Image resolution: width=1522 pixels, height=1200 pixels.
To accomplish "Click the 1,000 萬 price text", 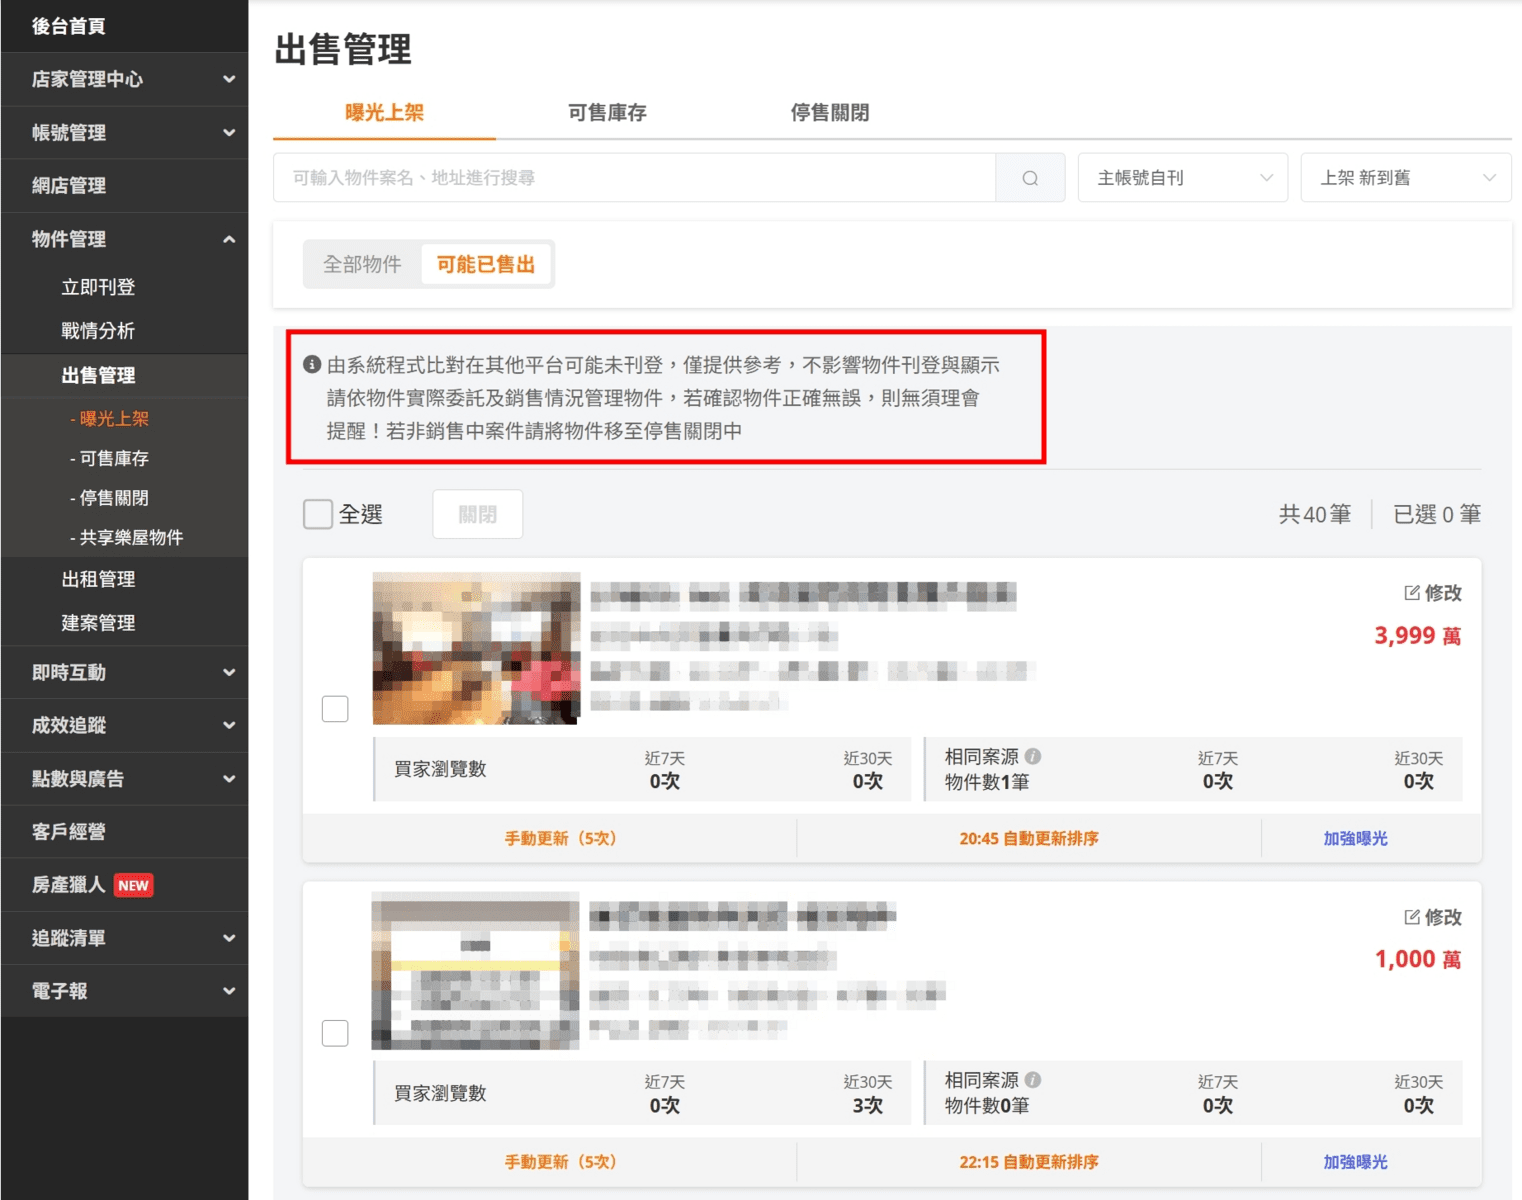I will click(1417, 960).
